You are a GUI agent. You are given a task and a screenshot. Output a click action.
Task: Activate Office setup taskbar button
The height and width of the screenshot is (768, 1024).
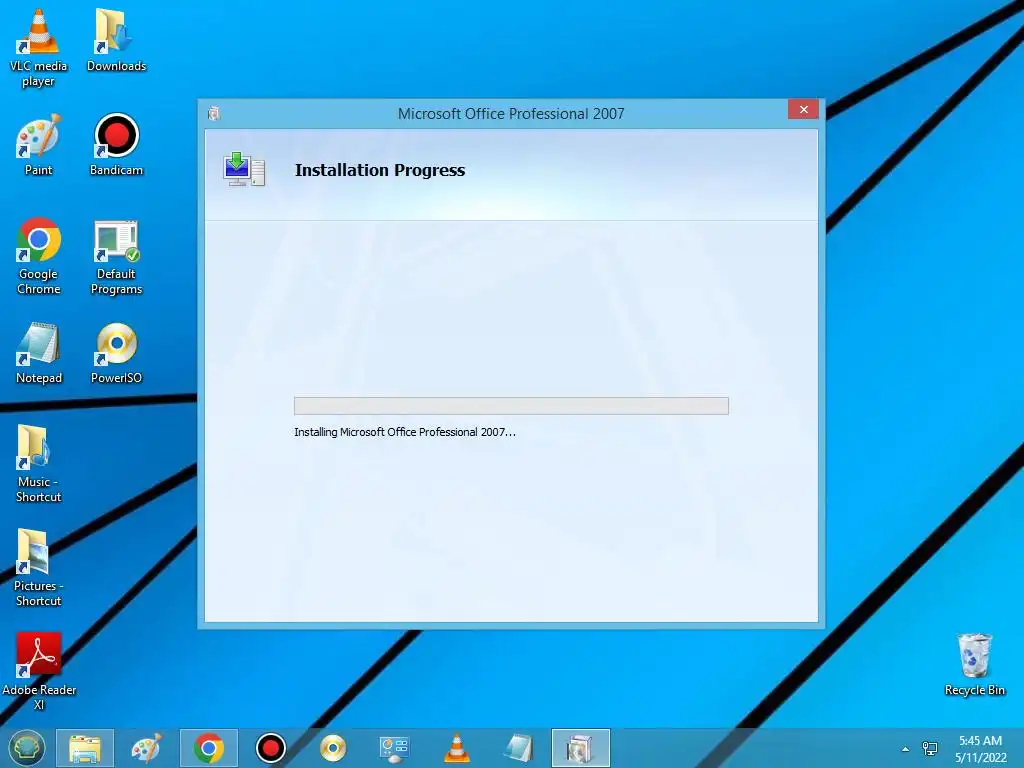click(x=581, y=748)
